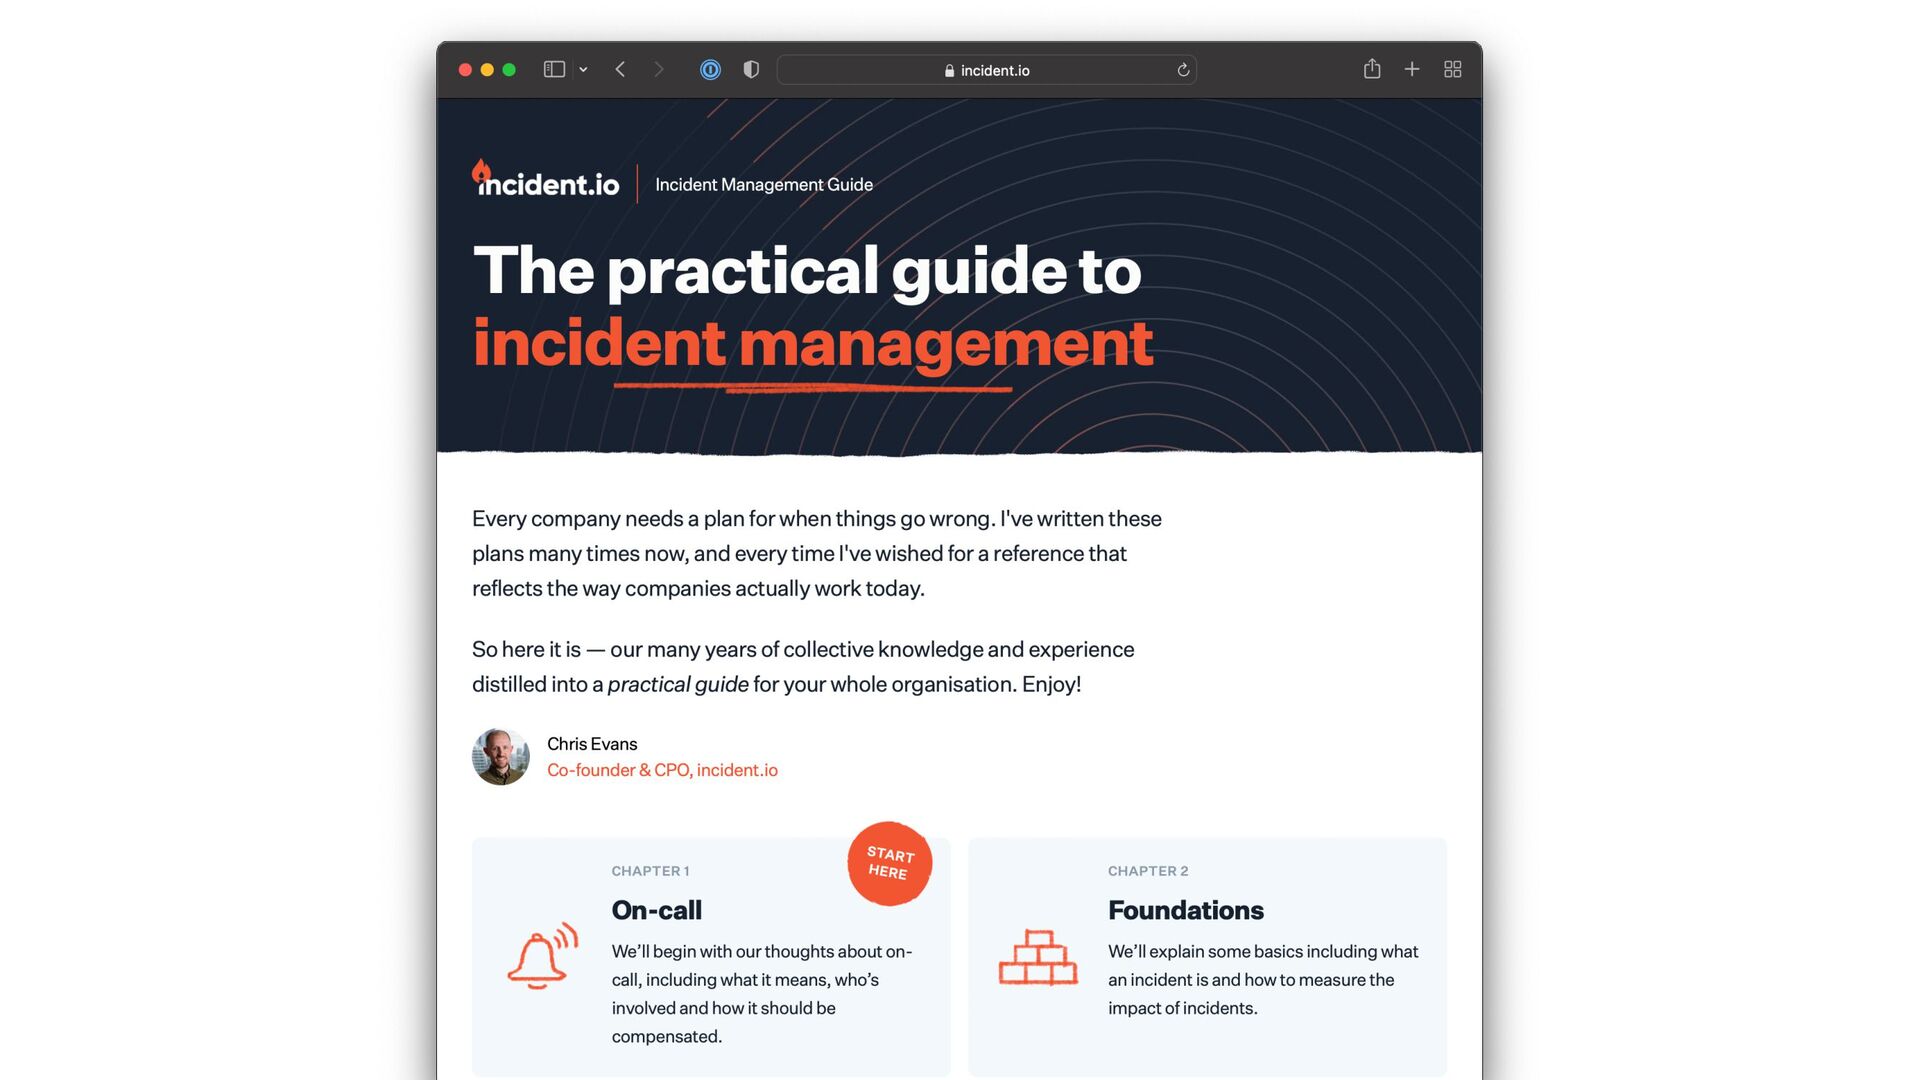This screenshot has height=1080, width=1920.
Task: Go back with the back arrow
Action: 620,69
